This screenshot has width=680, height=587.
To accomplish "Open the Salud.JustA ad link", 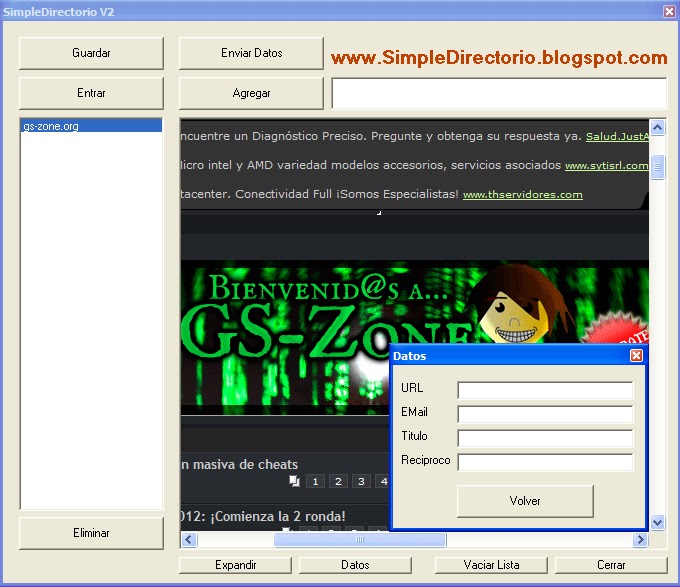I will (617, 137).
